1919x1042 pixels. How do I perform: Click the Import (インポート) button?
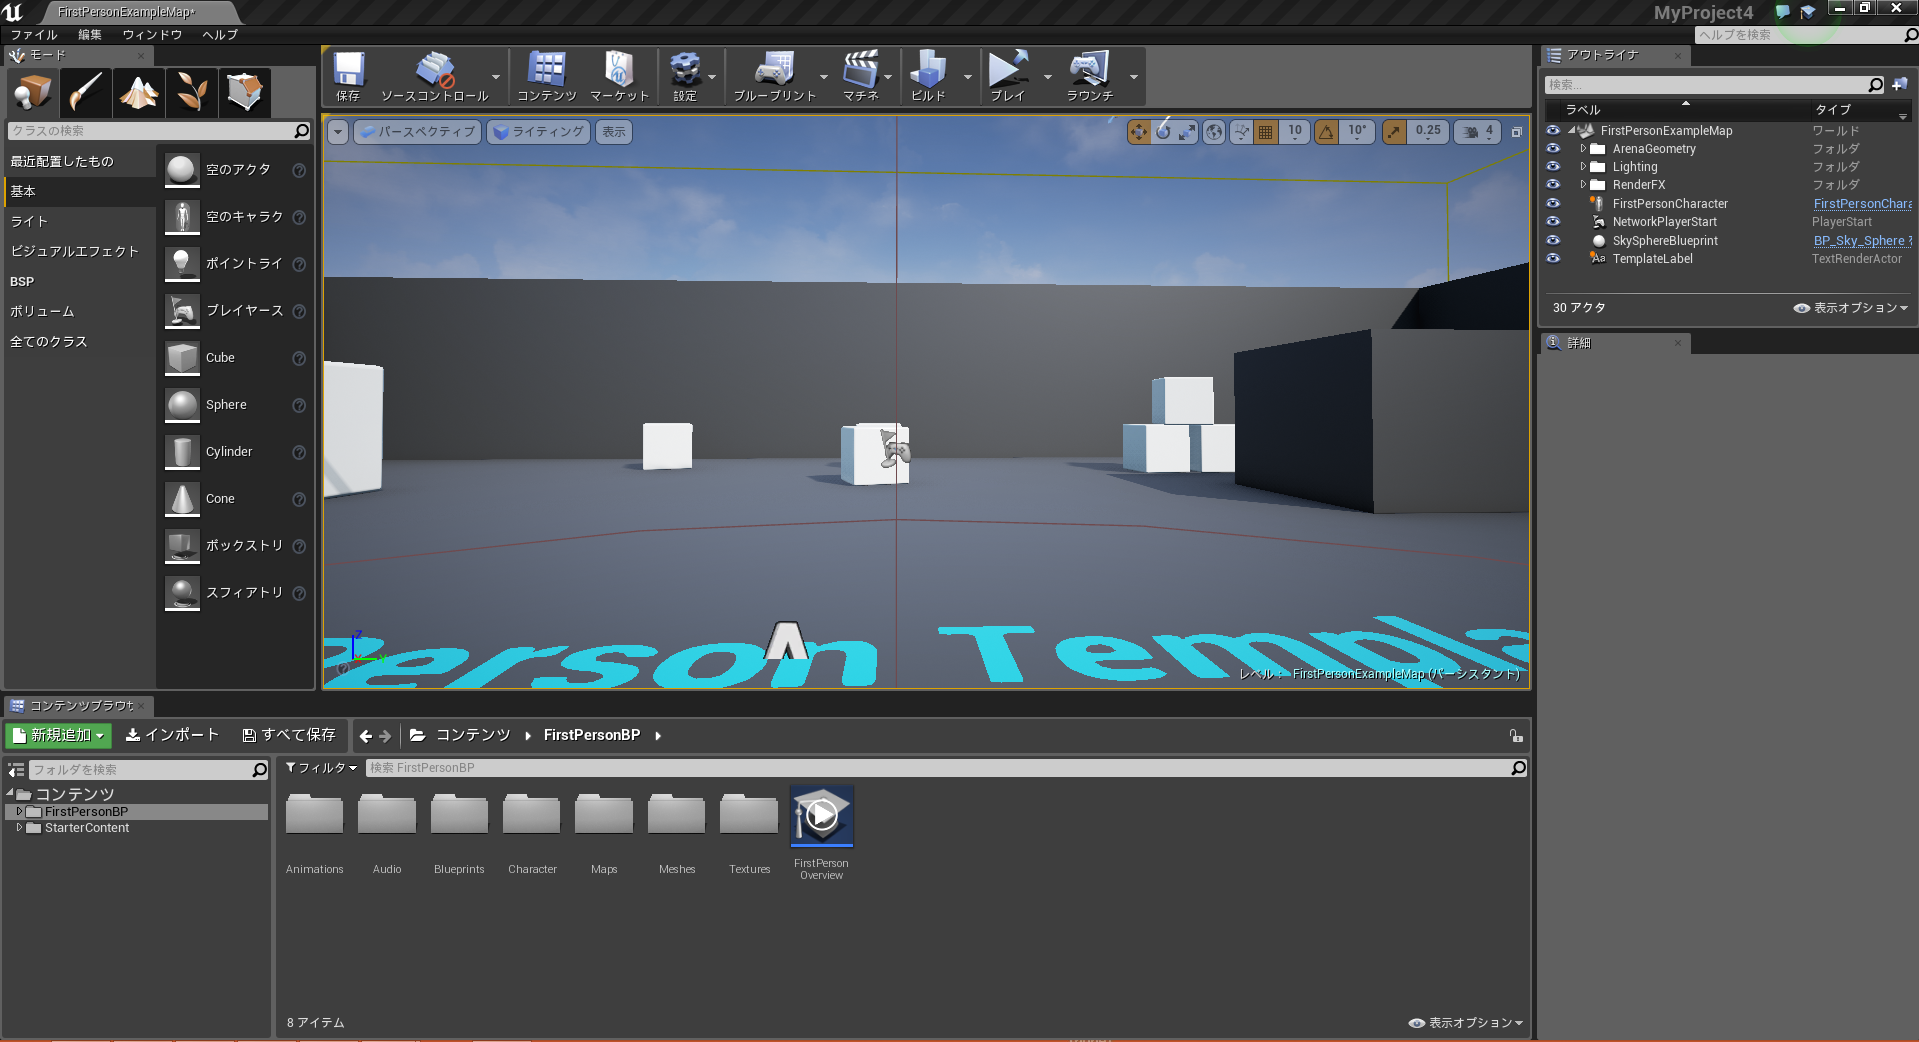172,735
